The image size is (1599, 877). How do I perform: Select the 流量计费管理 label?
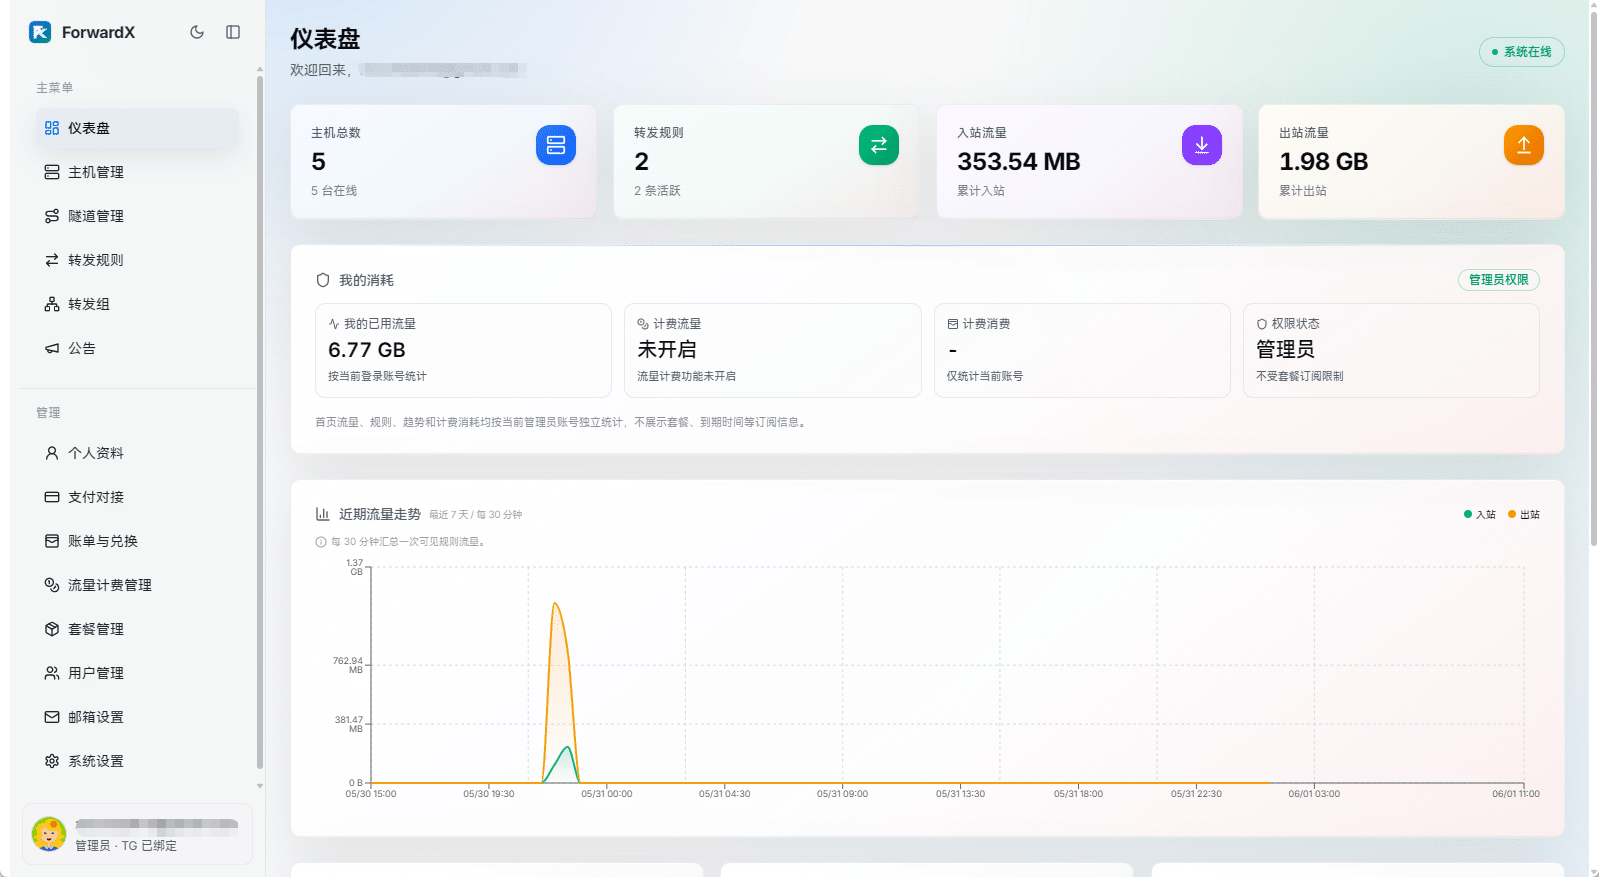pos(110,585)
